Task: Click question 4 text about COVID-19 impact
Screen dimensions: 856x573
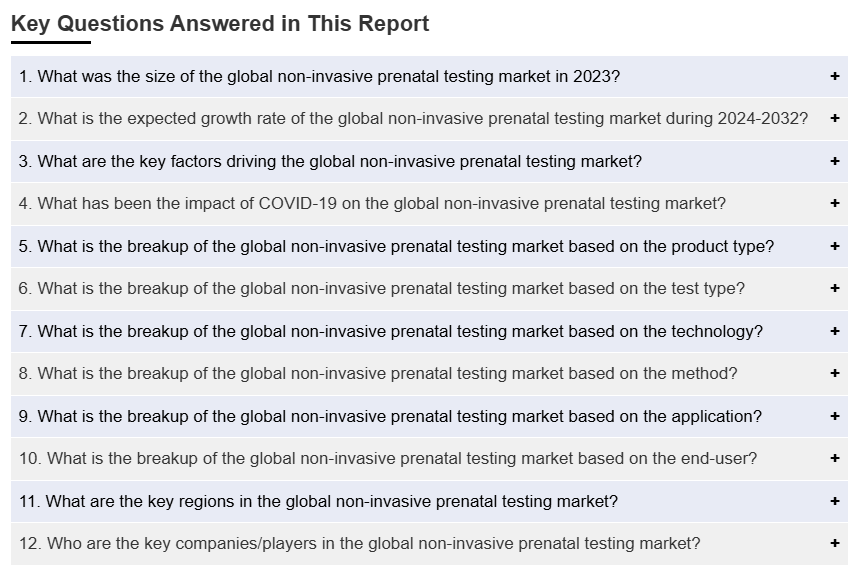Action: point(372,204)
